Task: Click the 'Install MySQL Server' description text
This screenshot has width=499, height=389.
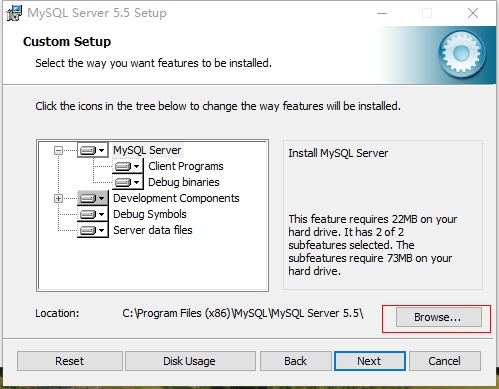Action: click(338, 153)
